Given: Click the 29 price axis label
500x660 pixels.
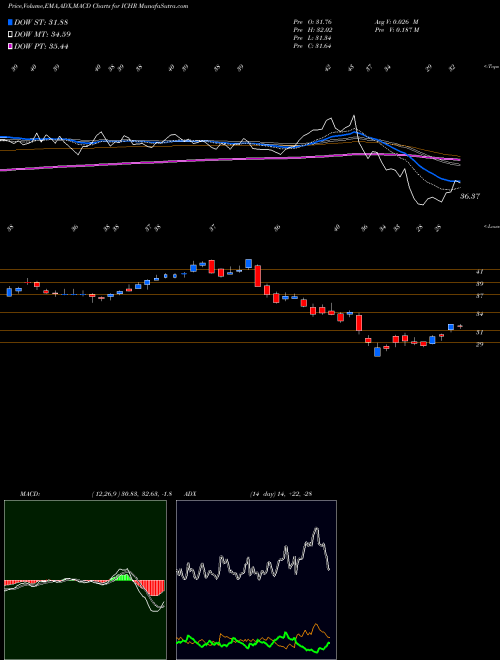Looking at the screenshot, I should click(479, 344).
